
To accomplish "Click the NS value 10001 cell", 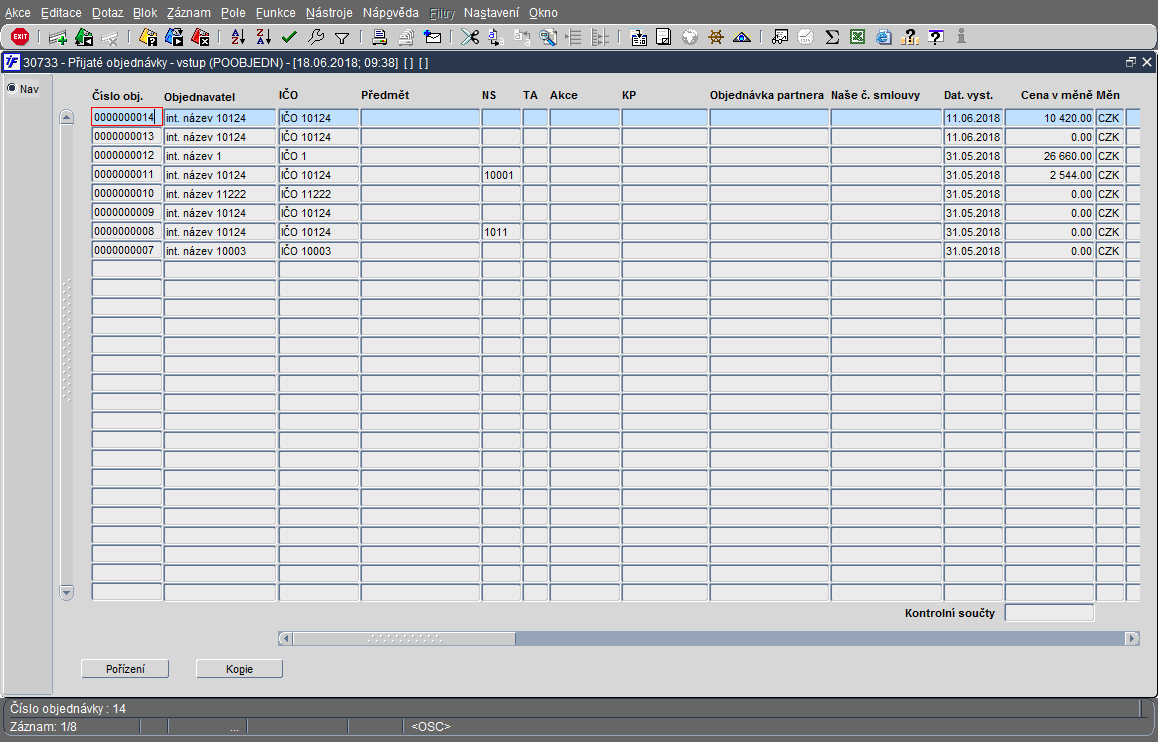I will click(501, 175).
